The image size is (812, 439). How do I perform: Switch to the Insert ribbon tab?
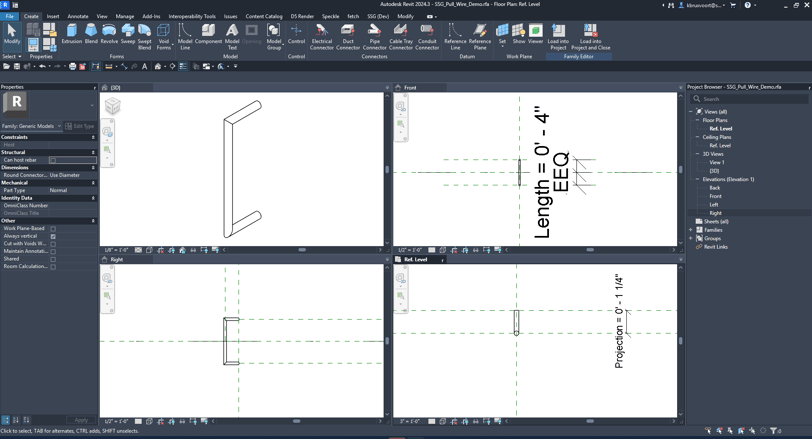[53, 16]
